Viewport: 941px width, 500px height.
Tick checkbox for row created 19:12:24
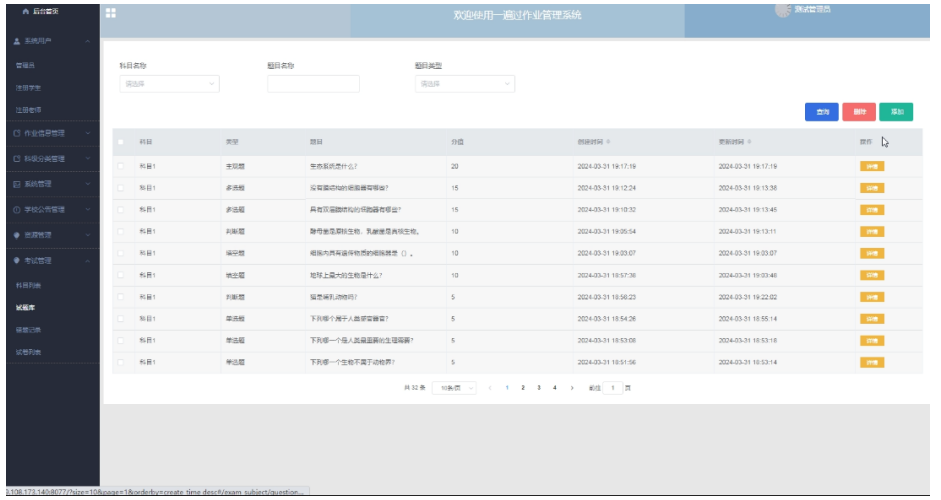pyautogui.click(x=121, y=188)
